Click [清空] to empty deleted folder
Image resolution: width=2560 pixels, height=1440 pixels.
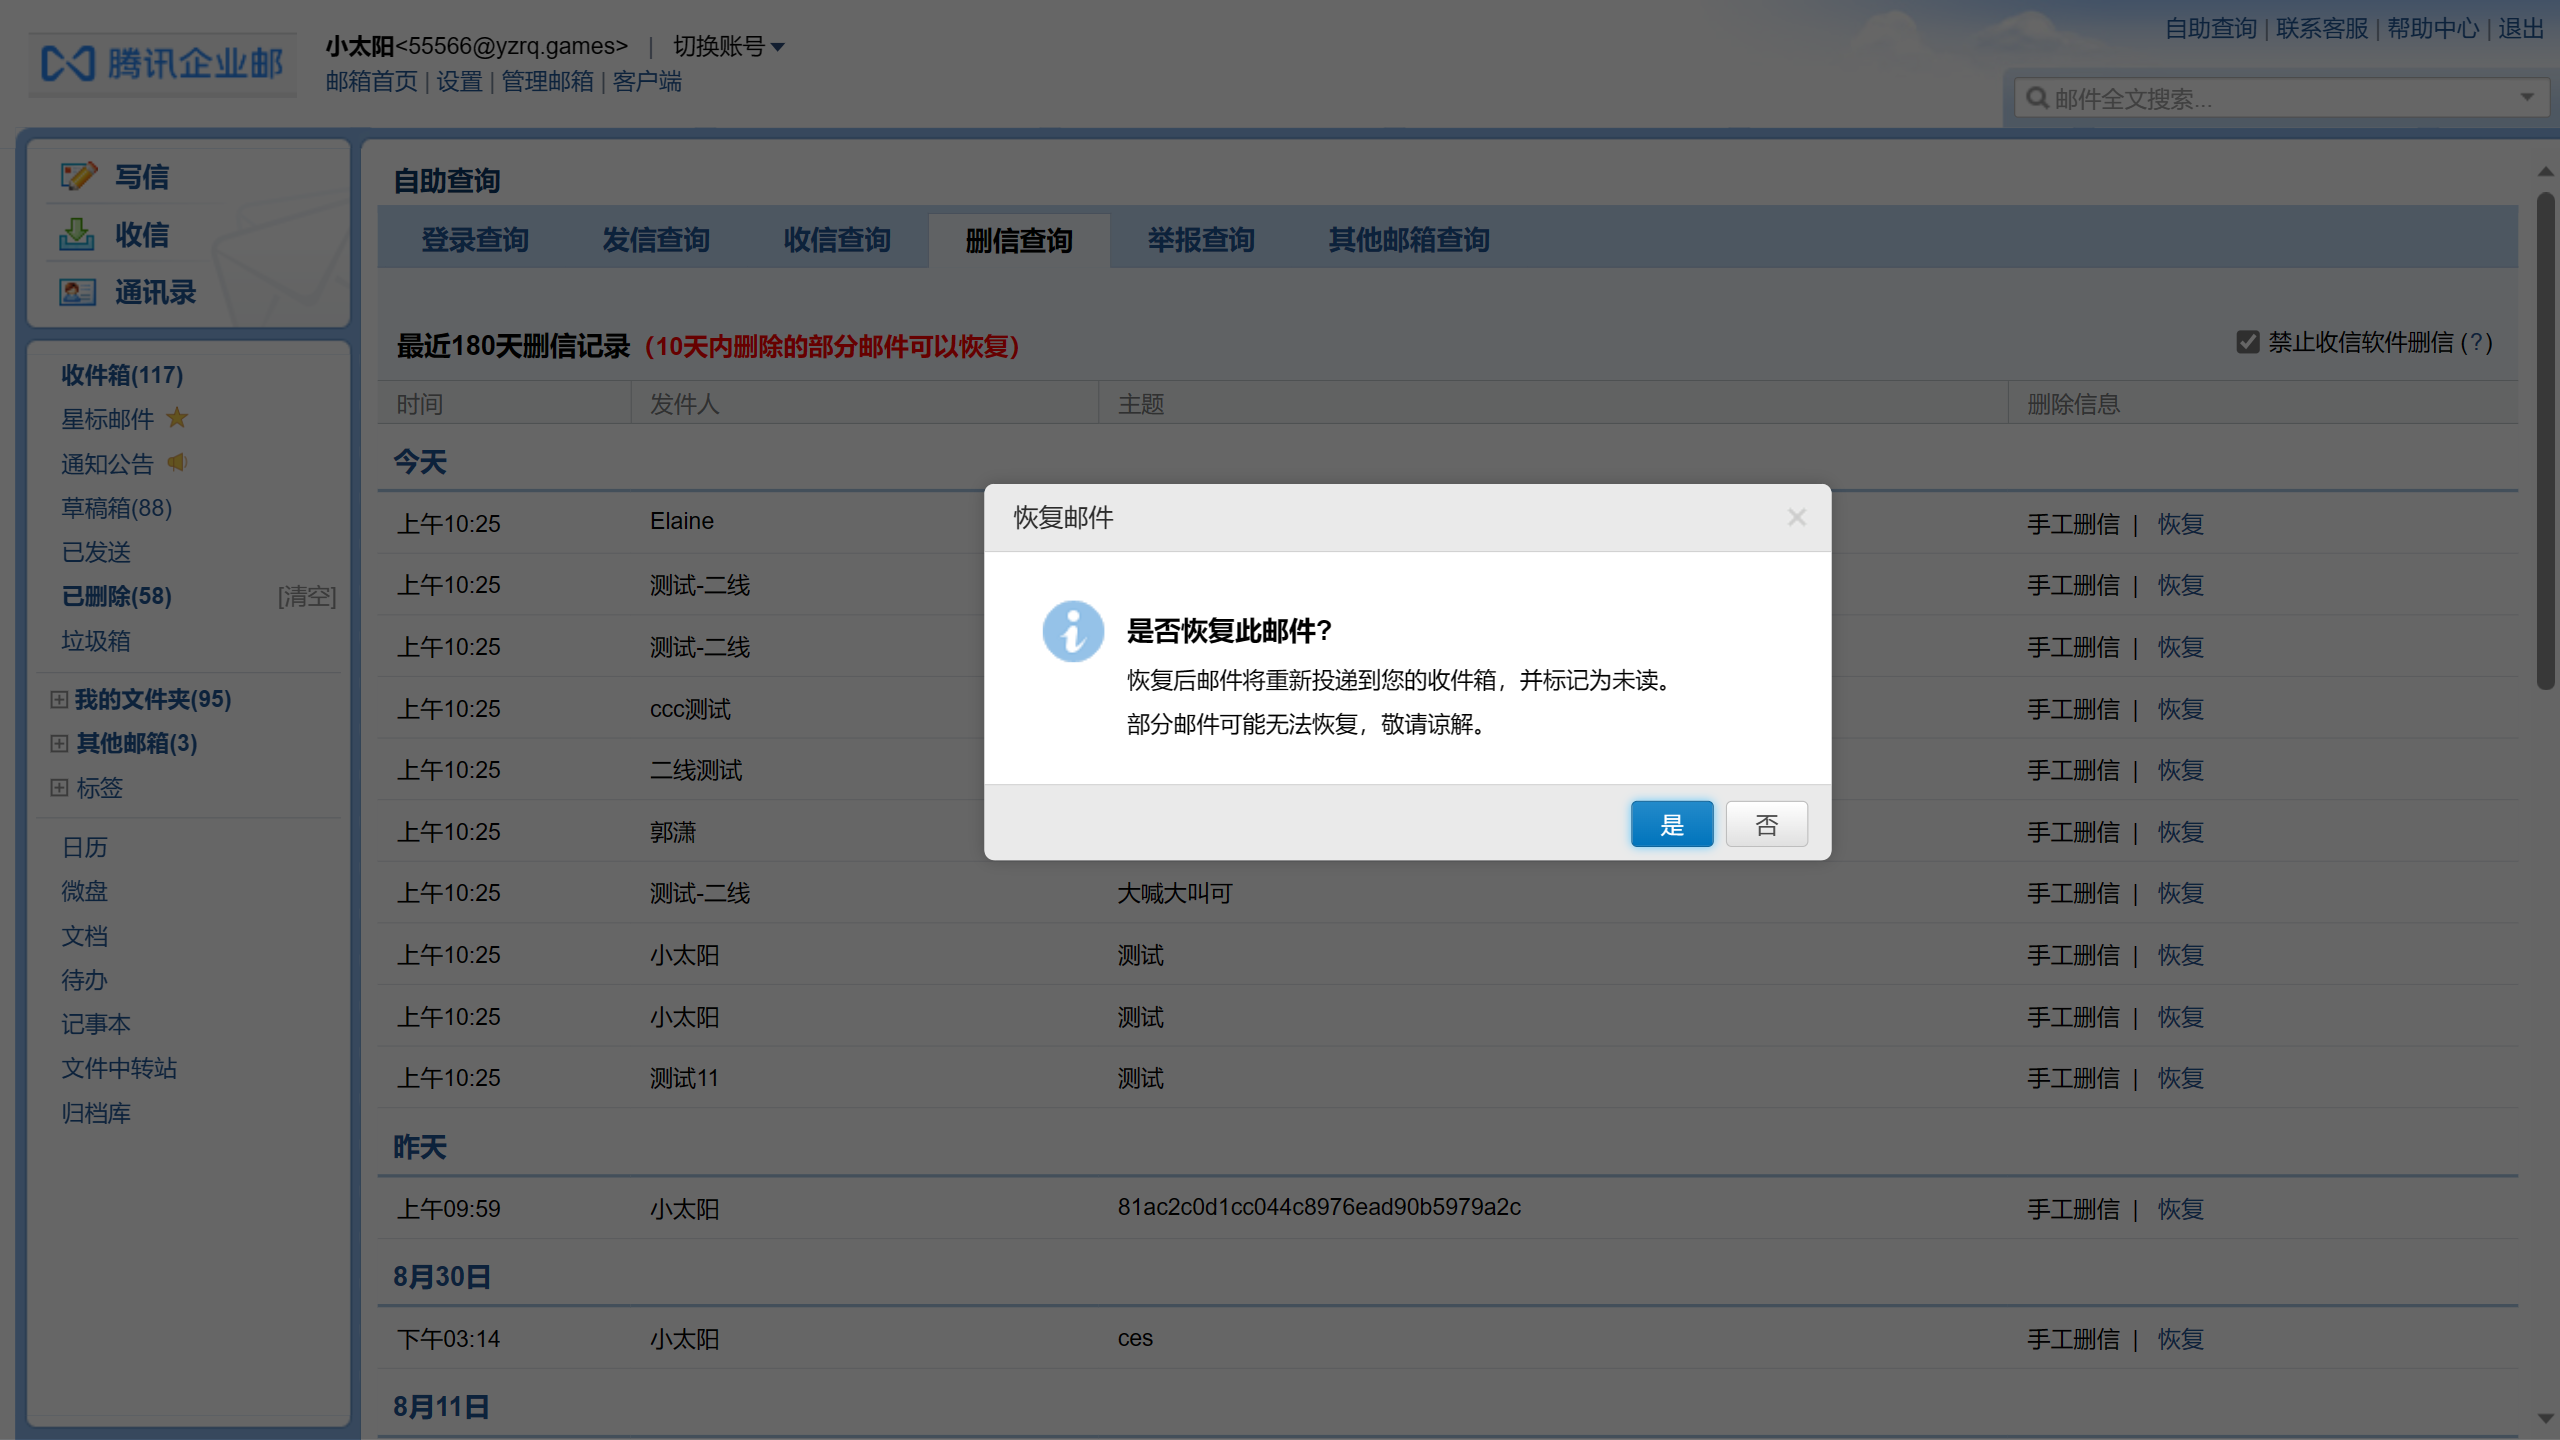click(x=307, y=596)
